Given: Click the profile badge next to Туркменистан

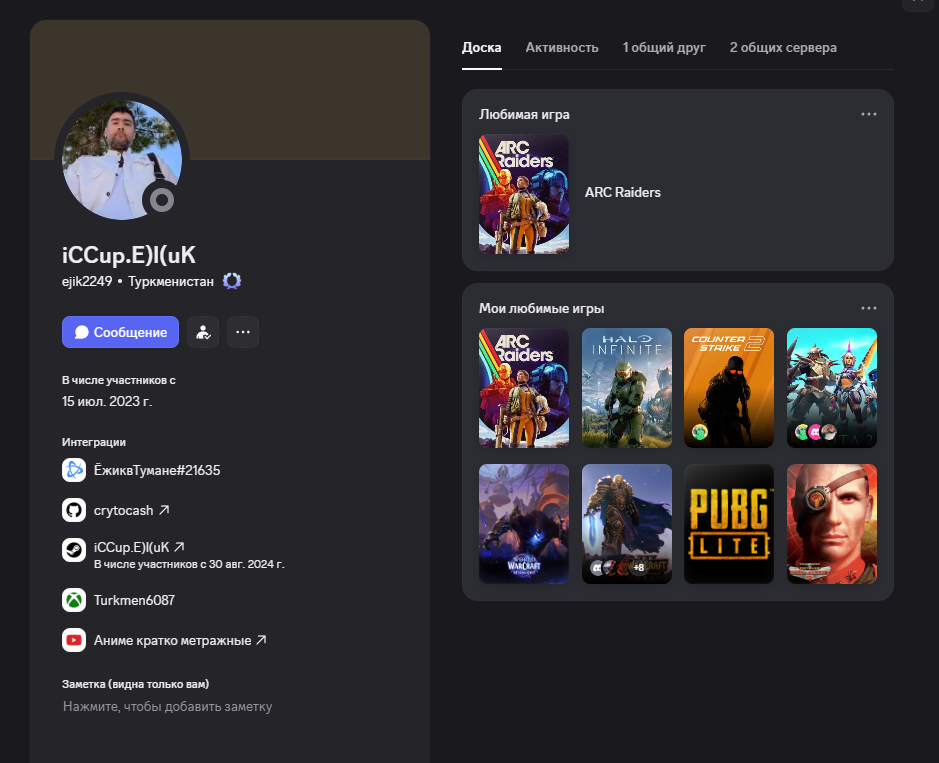Looking at the screenshot, I should [232, 281].
